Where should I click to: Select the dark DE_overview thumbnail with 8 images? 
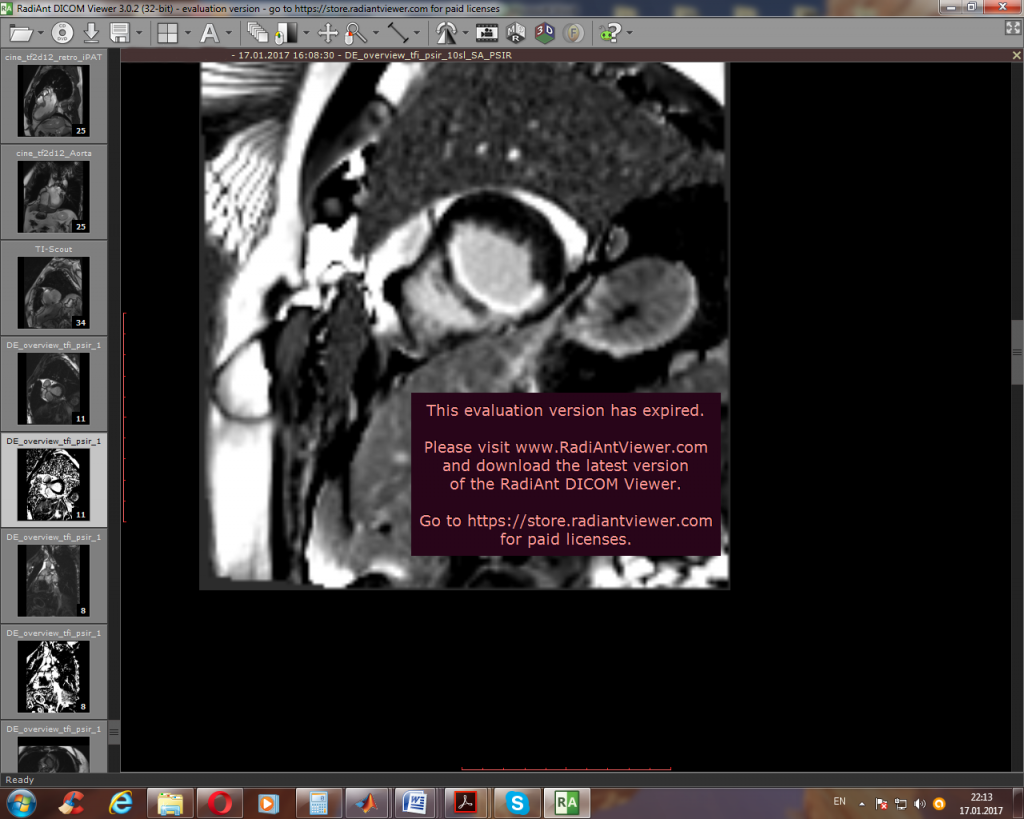coord(54,575)
